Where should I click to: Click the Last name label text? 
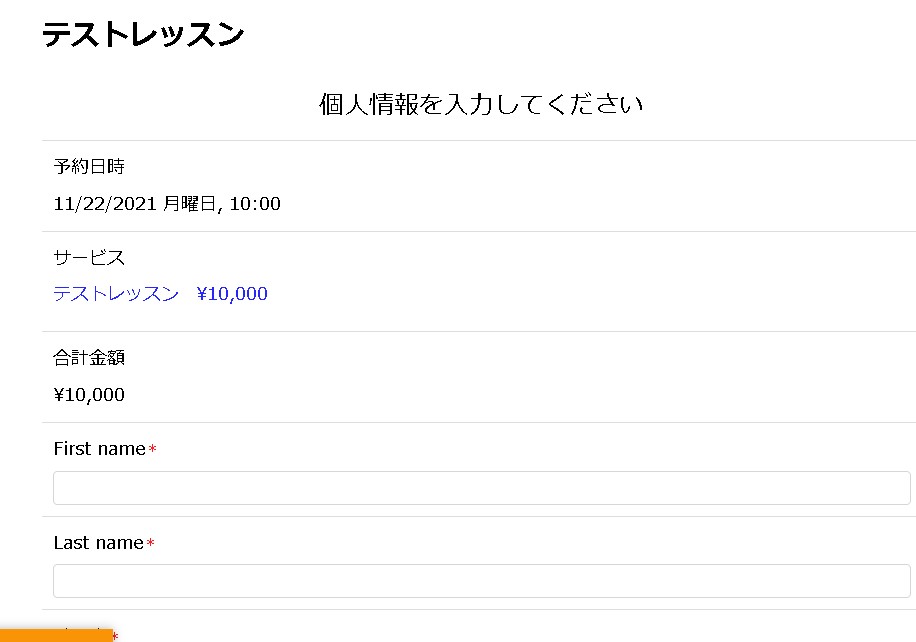pyautogui.click(x=98, y=543)
